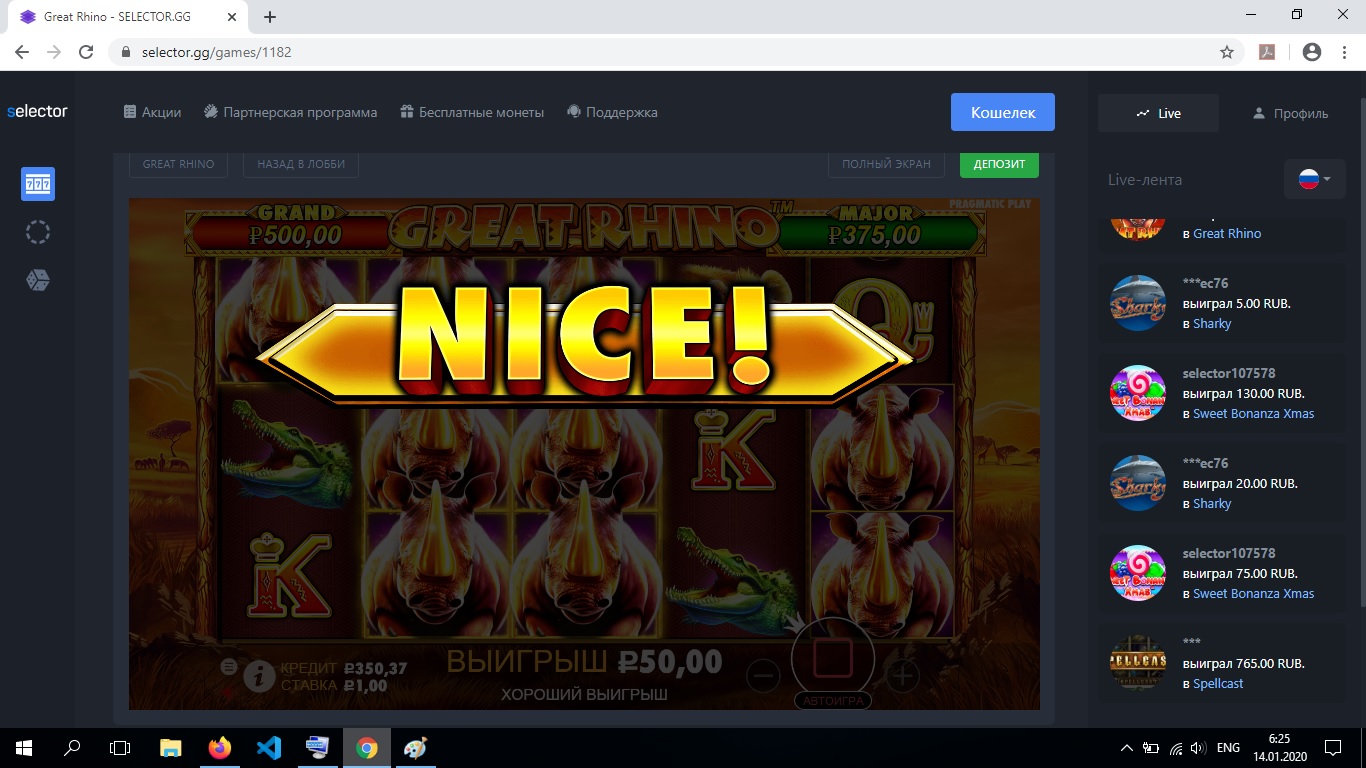Switch to the Профиль tab
The width and height of the screenshot is (1366, 768).
1290,113
